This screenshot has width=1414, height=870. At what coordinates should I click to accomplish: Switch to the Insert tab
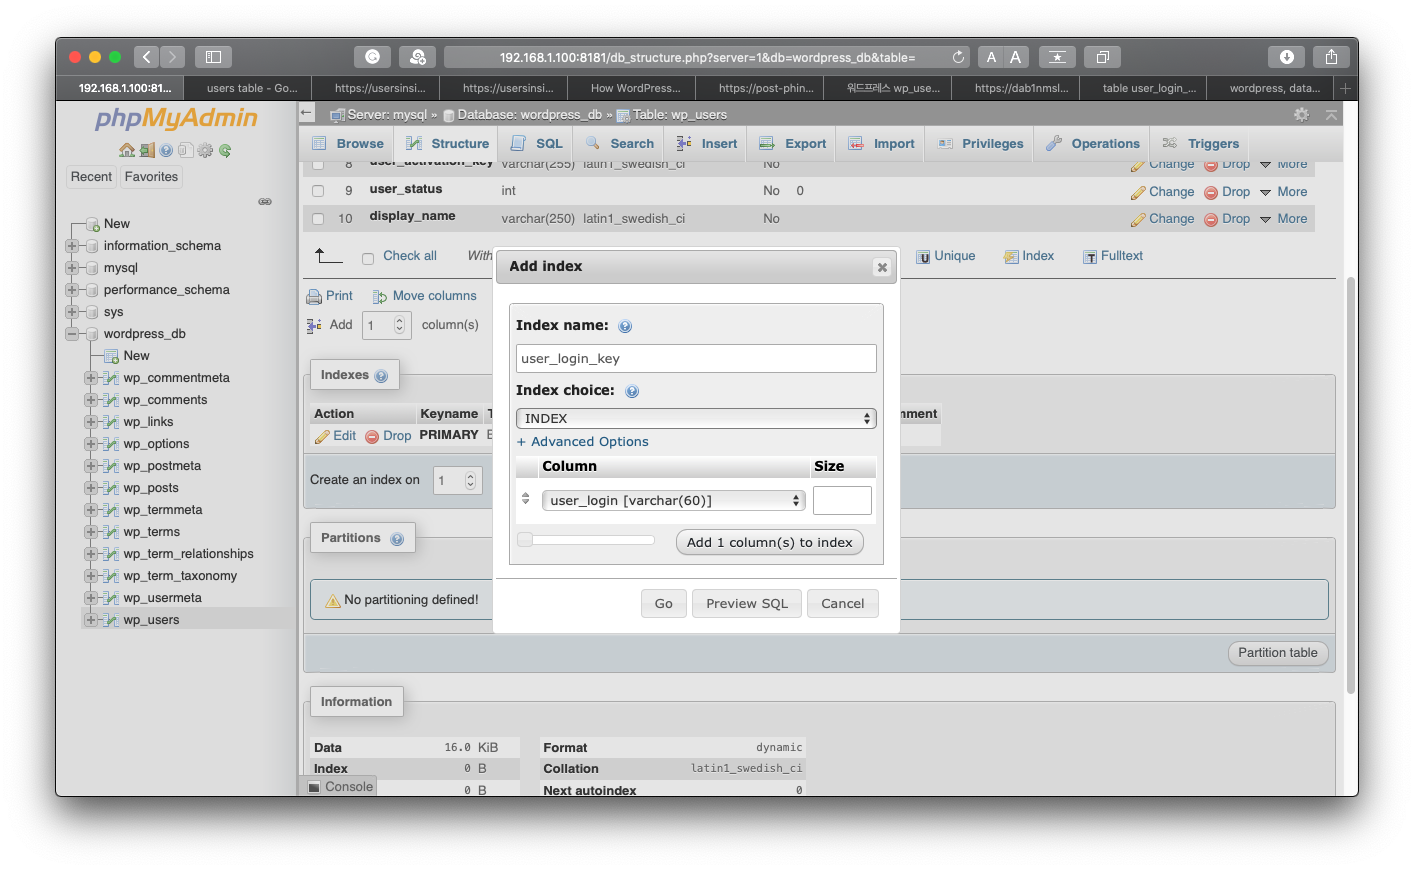(x=707, y=144)
